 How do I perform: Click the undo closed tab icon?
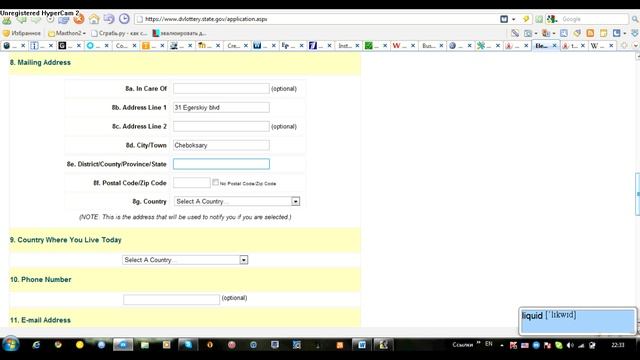pos(109,19)
